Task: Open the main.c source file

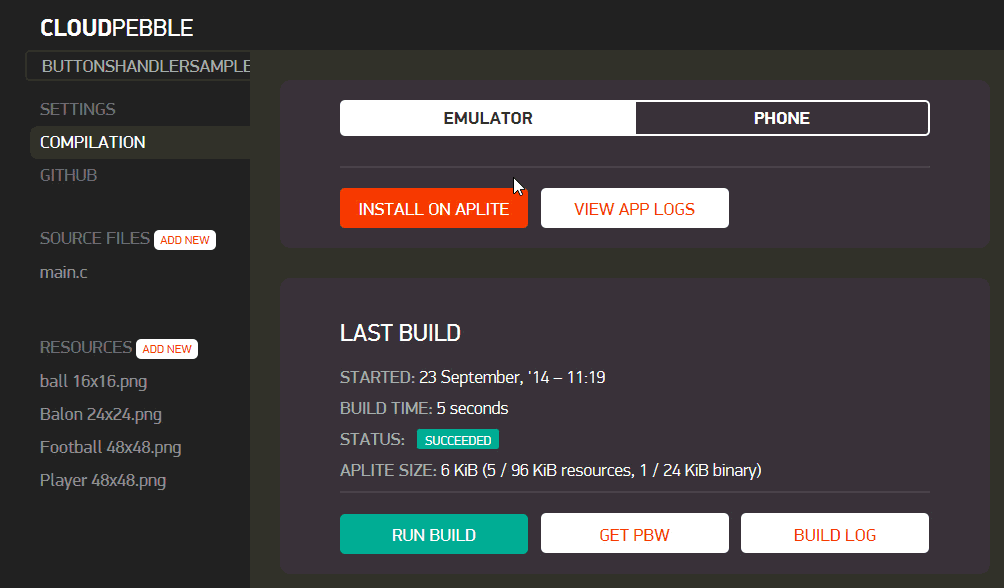Action: (x=63, y=272)
